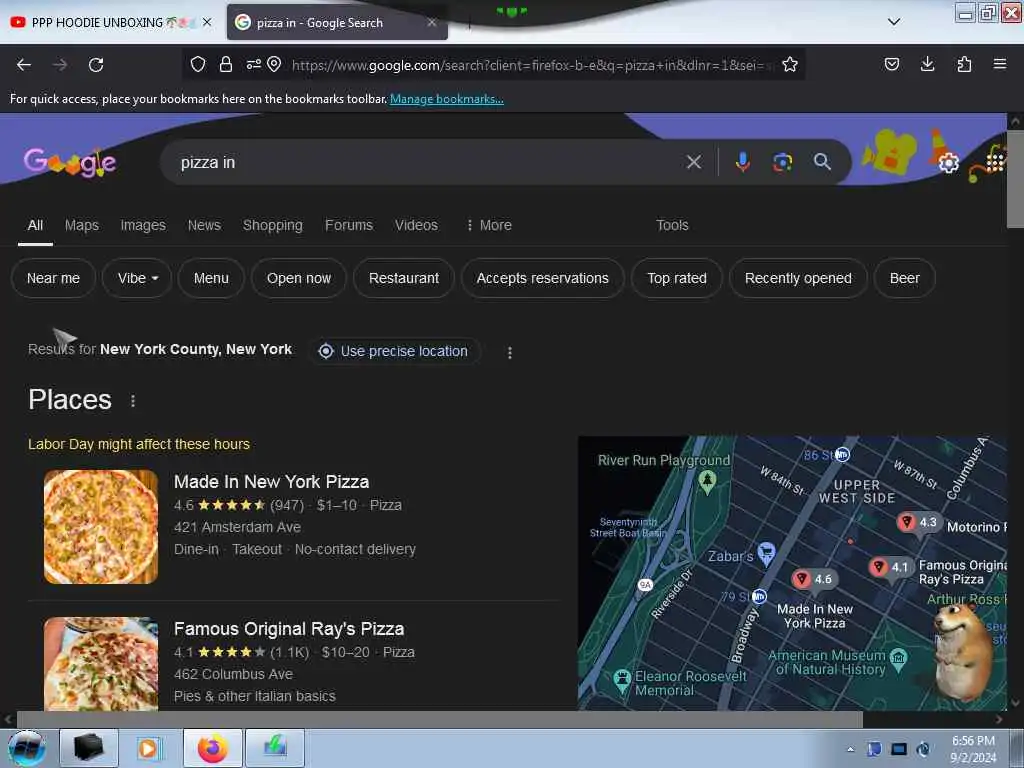The height and width of the screenshot is (768, 1024).
Task: Click the vertical page scrollbar thumb
Action: [x=1015, y=179]
